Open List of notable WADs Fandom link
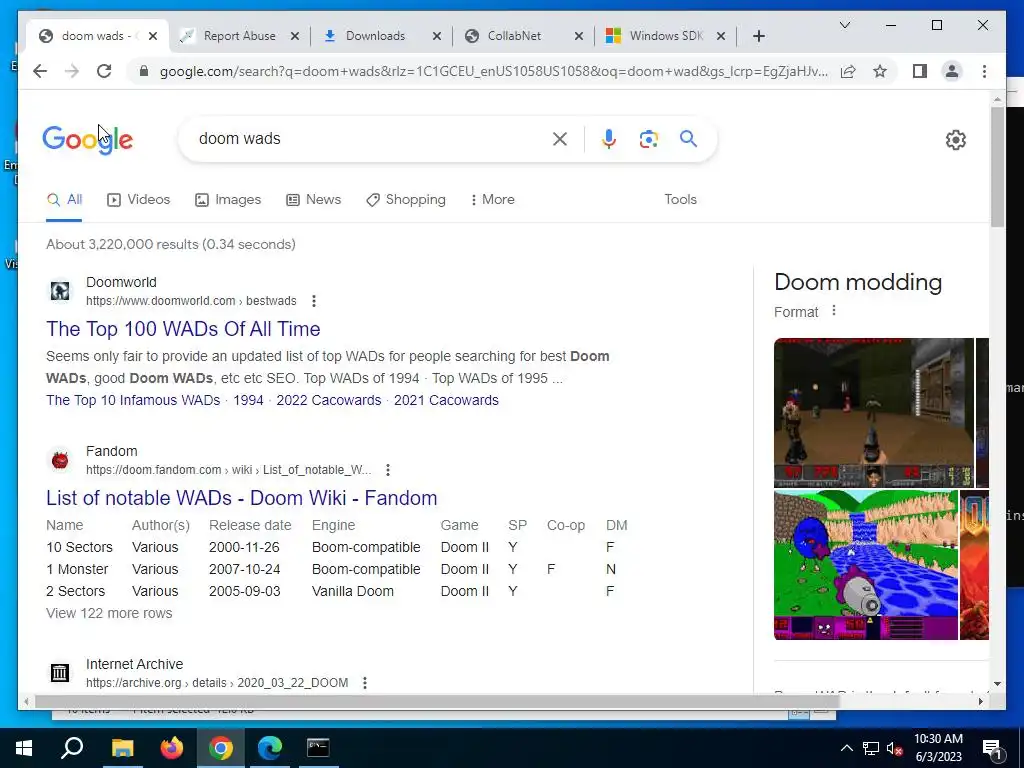This screenshot has width=1024, height=768. [242, 498]
